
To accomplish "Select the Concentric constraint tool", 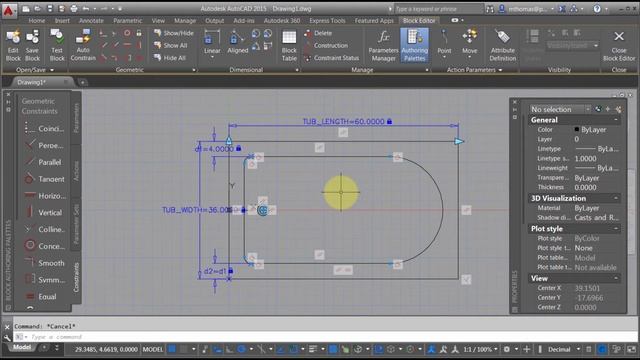I will pyautogui.click(x=44, y=246).
